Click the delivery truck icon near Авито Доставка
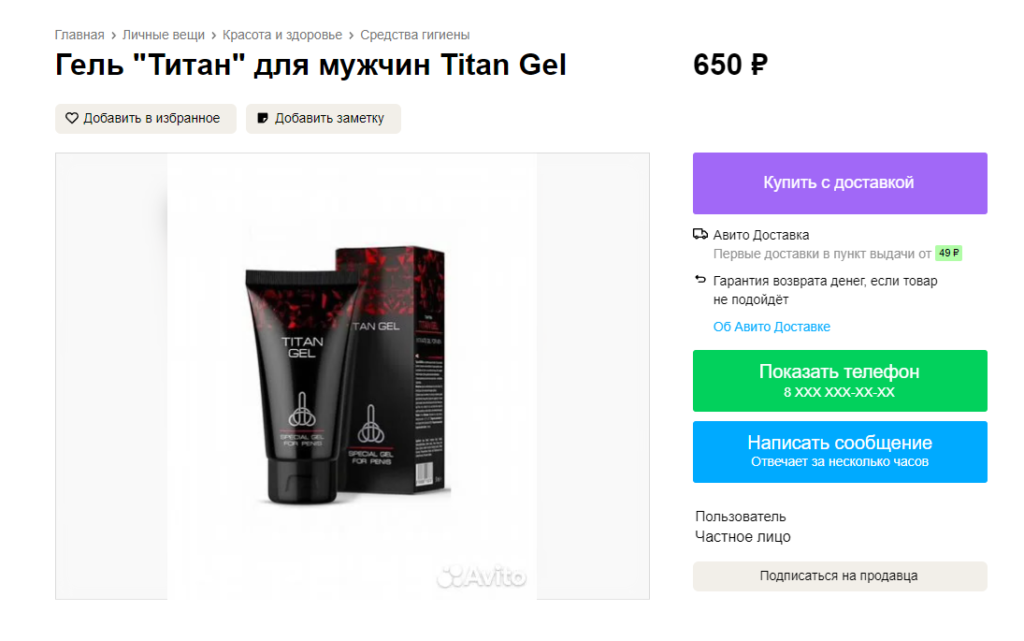This screenshot has width=1024, height=641. tap(700, 234)
